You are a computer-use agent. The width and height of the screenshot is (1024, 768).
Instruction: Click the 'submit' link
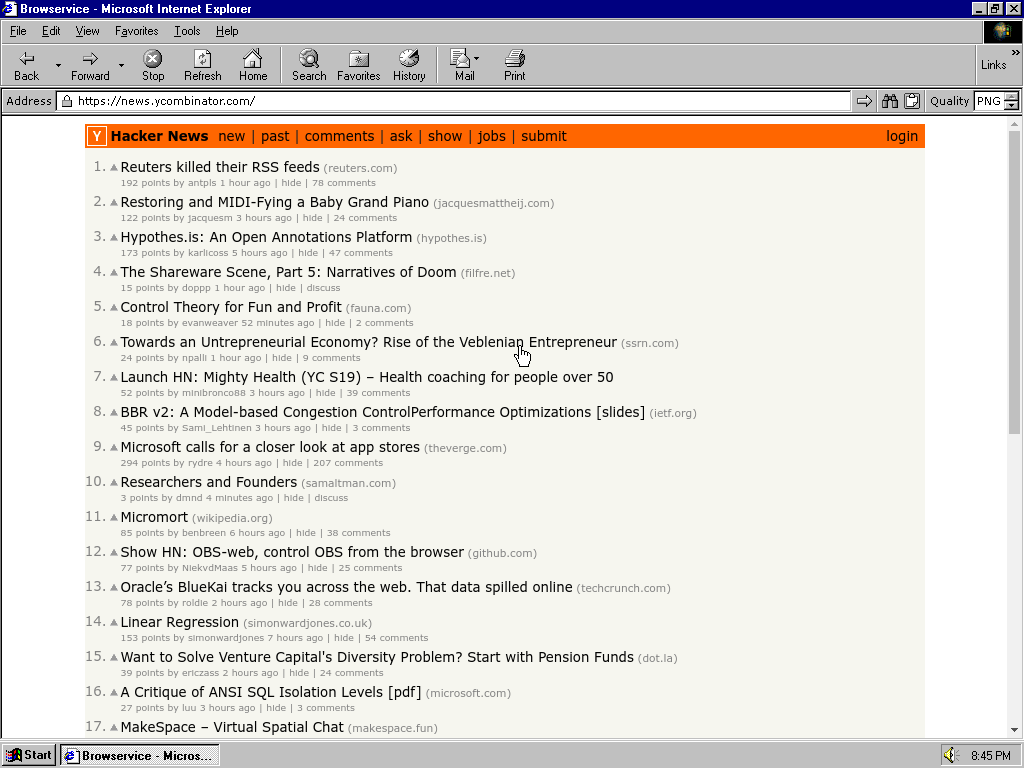[543, 136]
